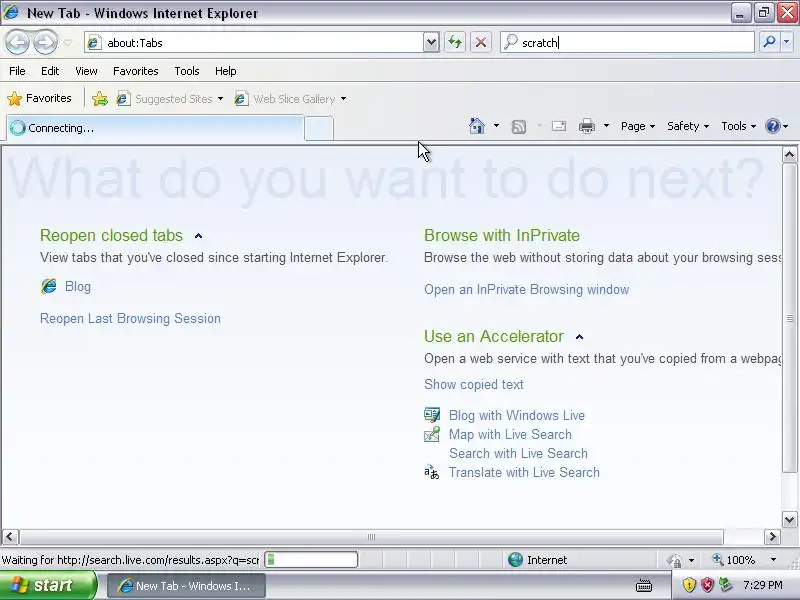Refresh the page with the green arrows icon

coord(455,42)
